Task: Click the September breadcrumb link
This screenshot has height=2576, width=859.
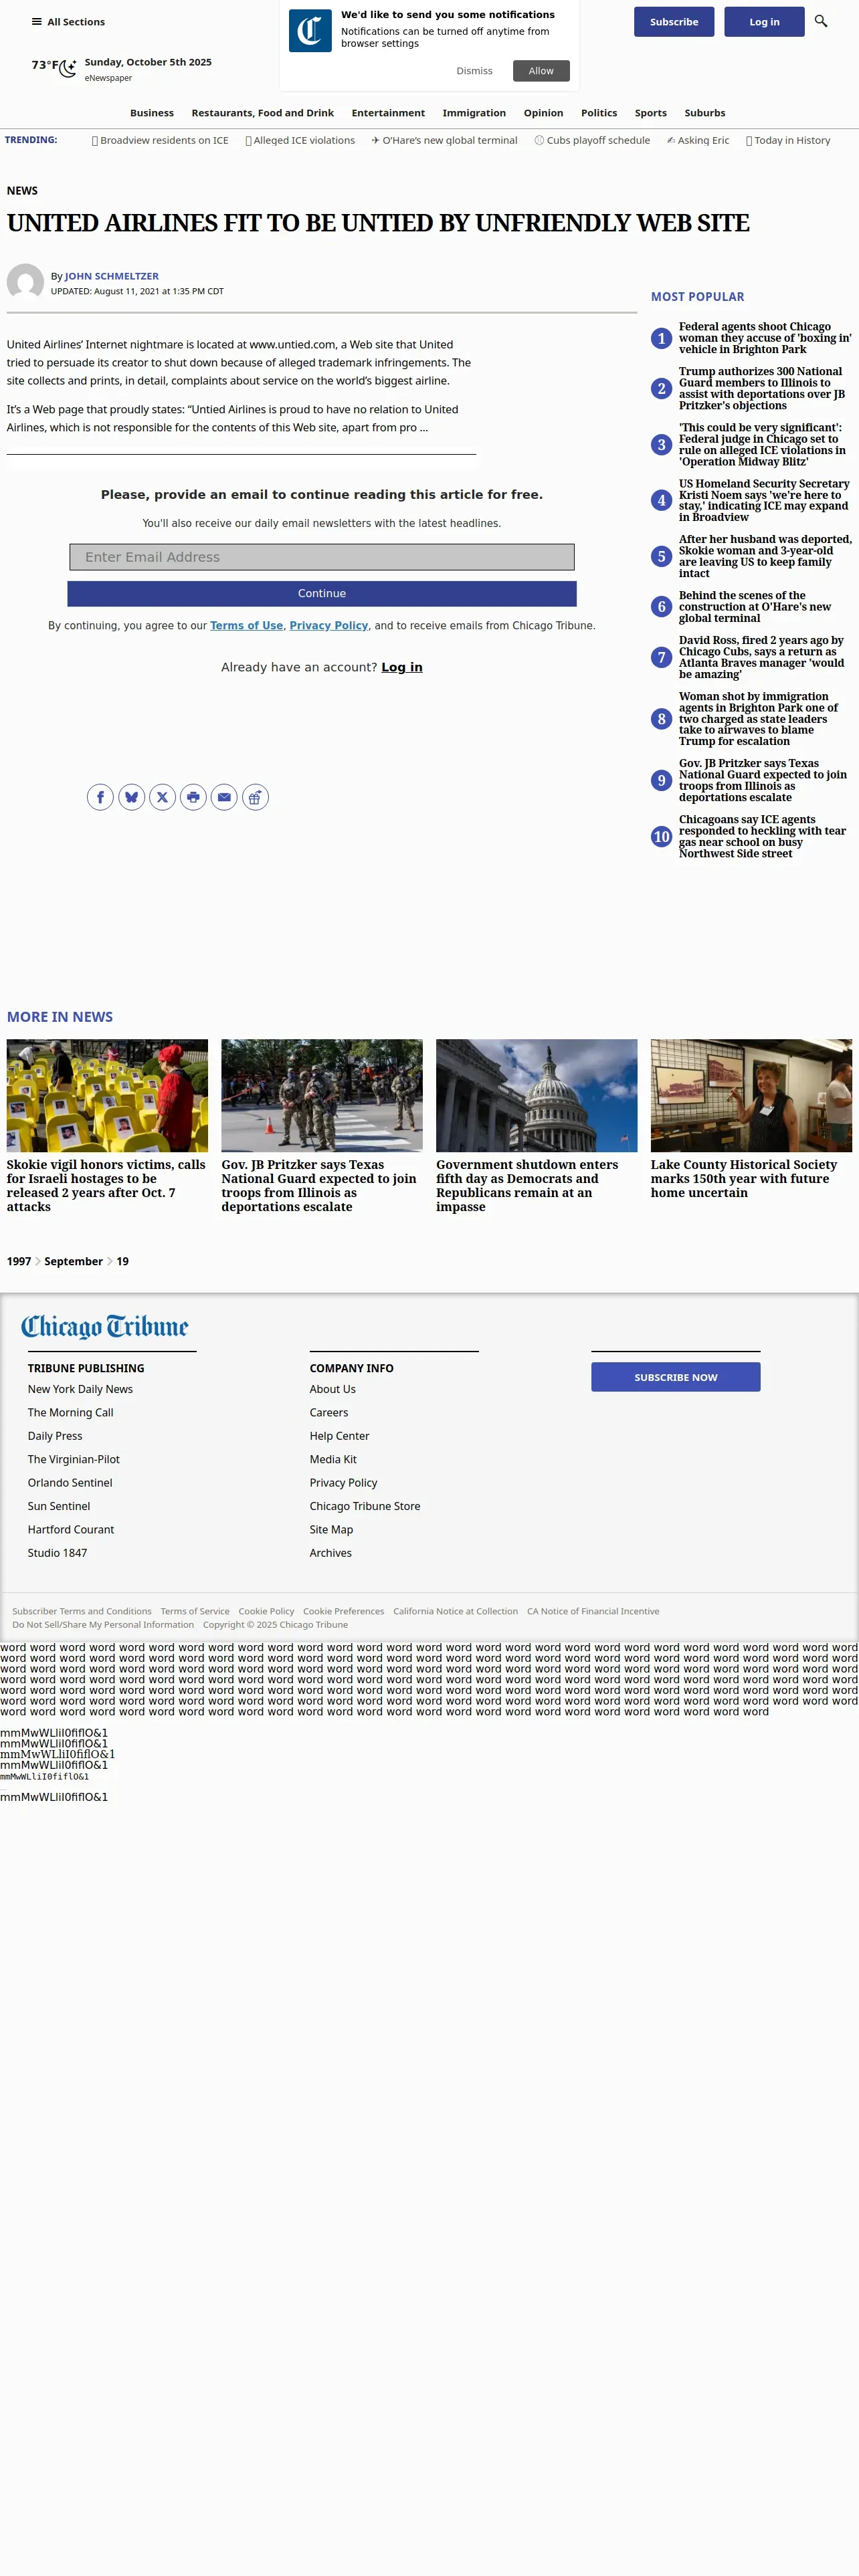Action: point(73,1261)
